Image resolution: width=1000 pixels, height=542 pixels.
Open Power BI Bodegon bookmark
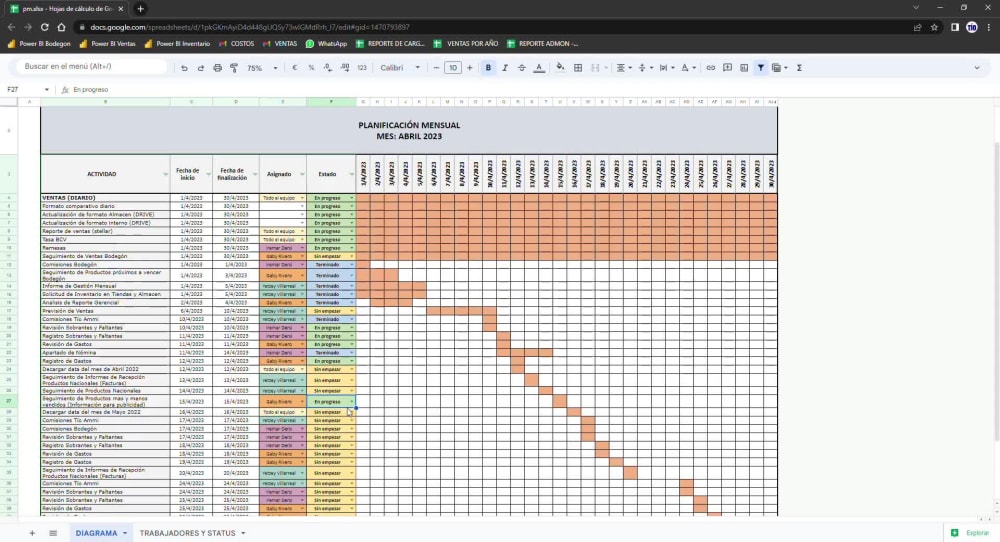[38, 44]
